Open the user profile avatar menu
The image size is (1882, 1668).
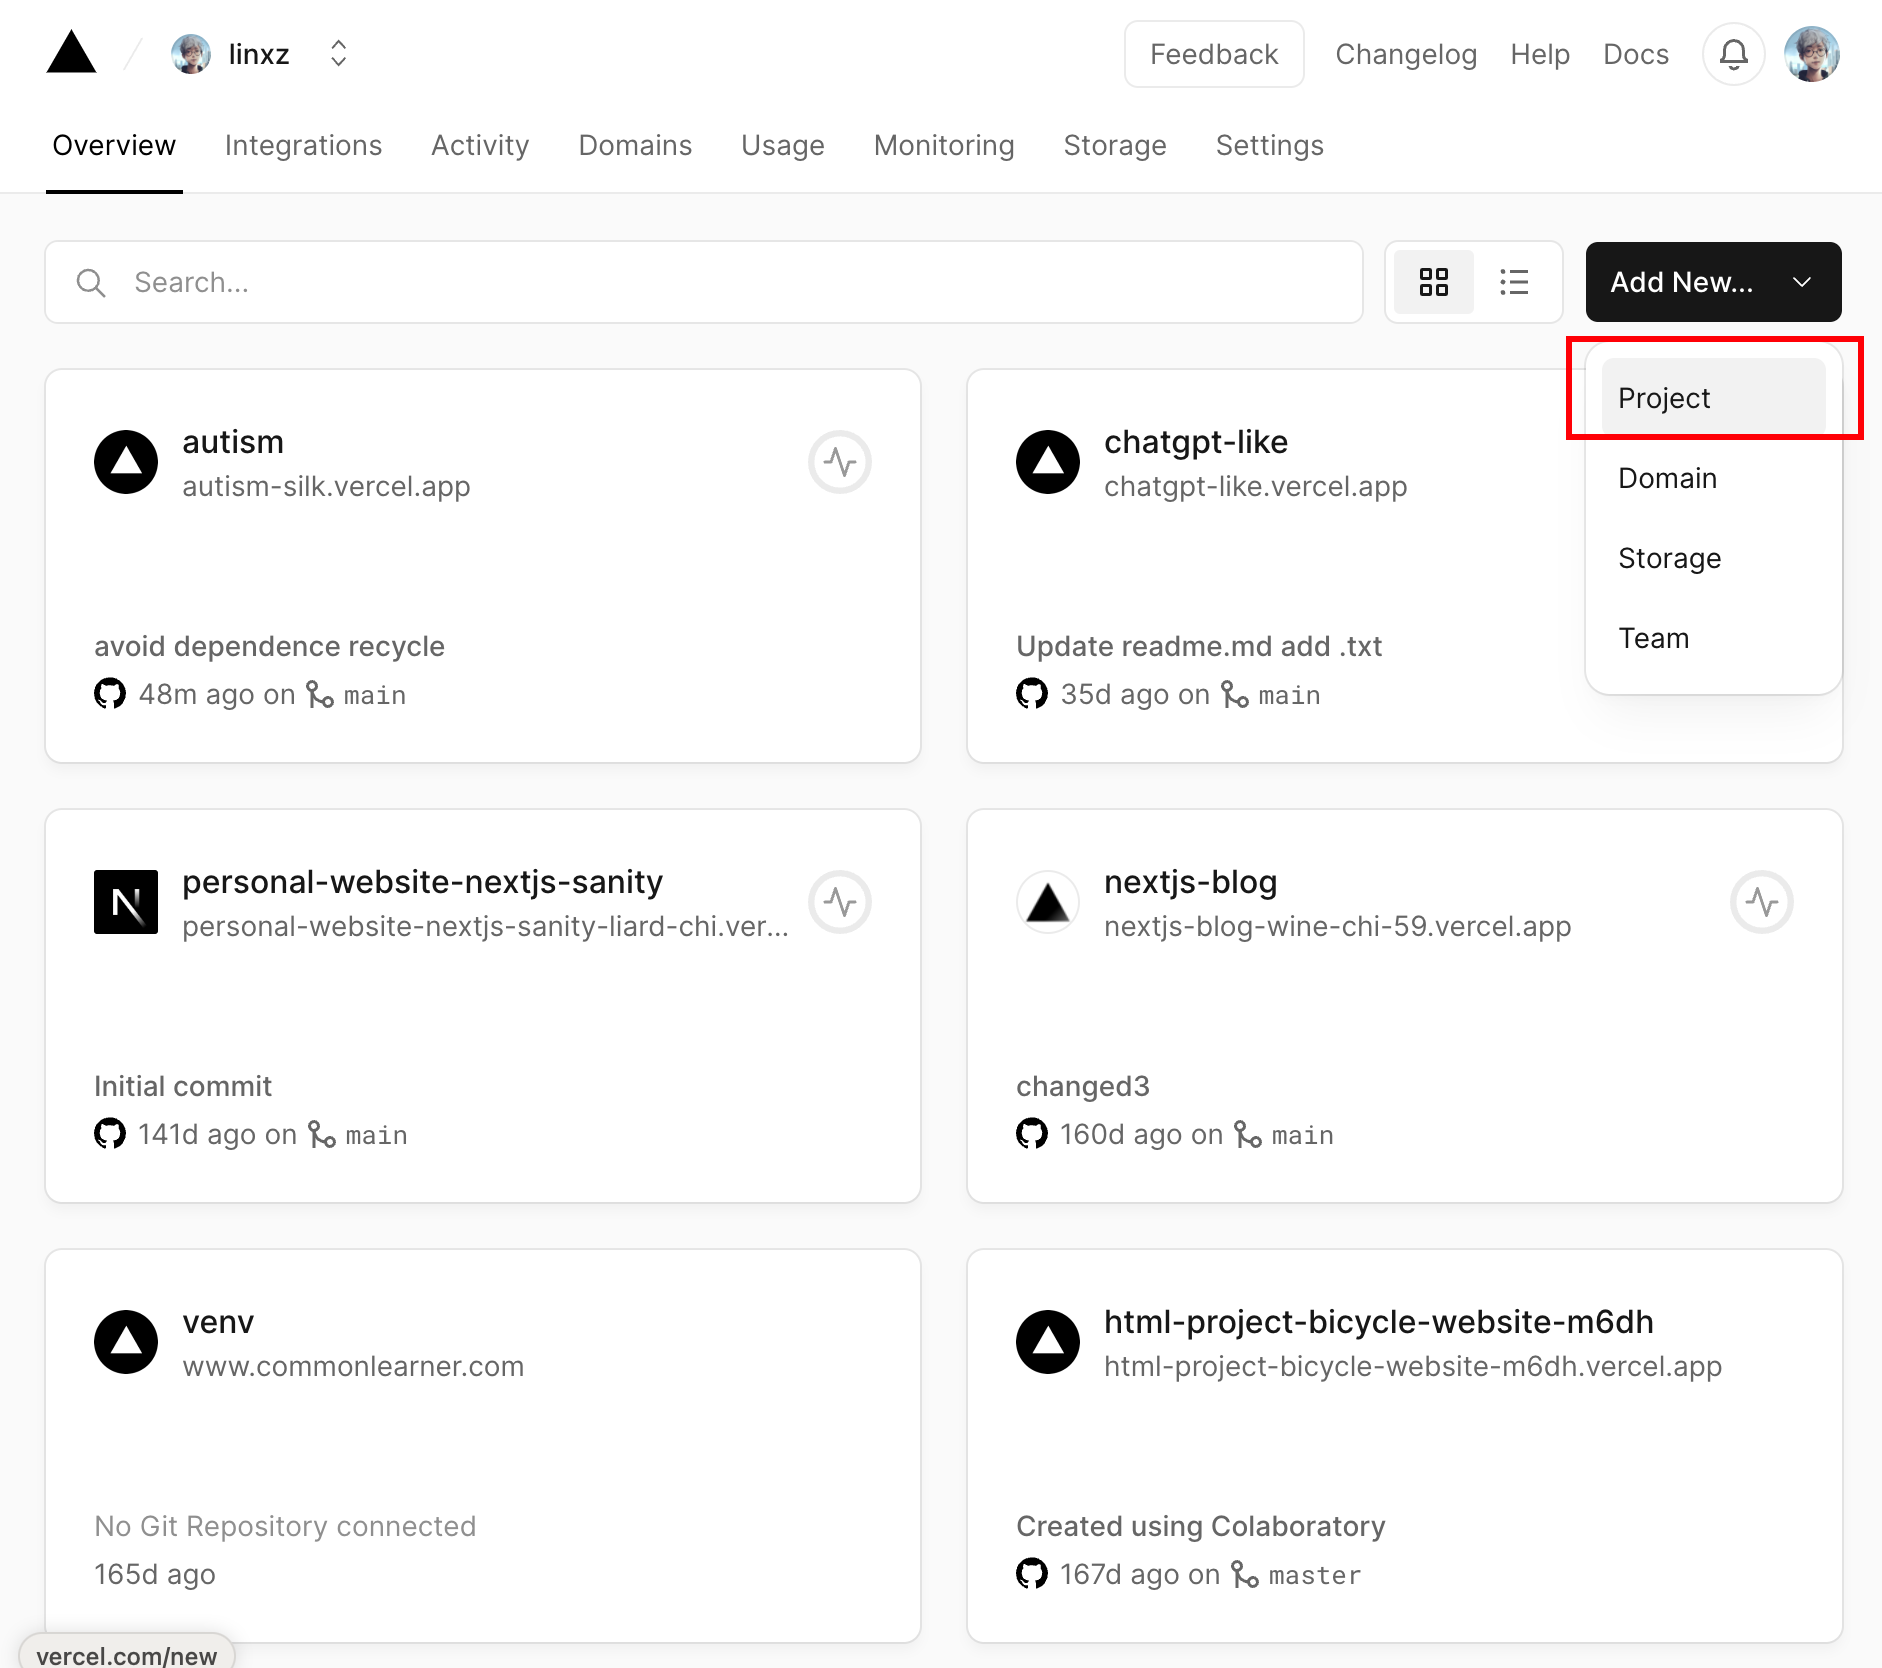click(1812, 54)
